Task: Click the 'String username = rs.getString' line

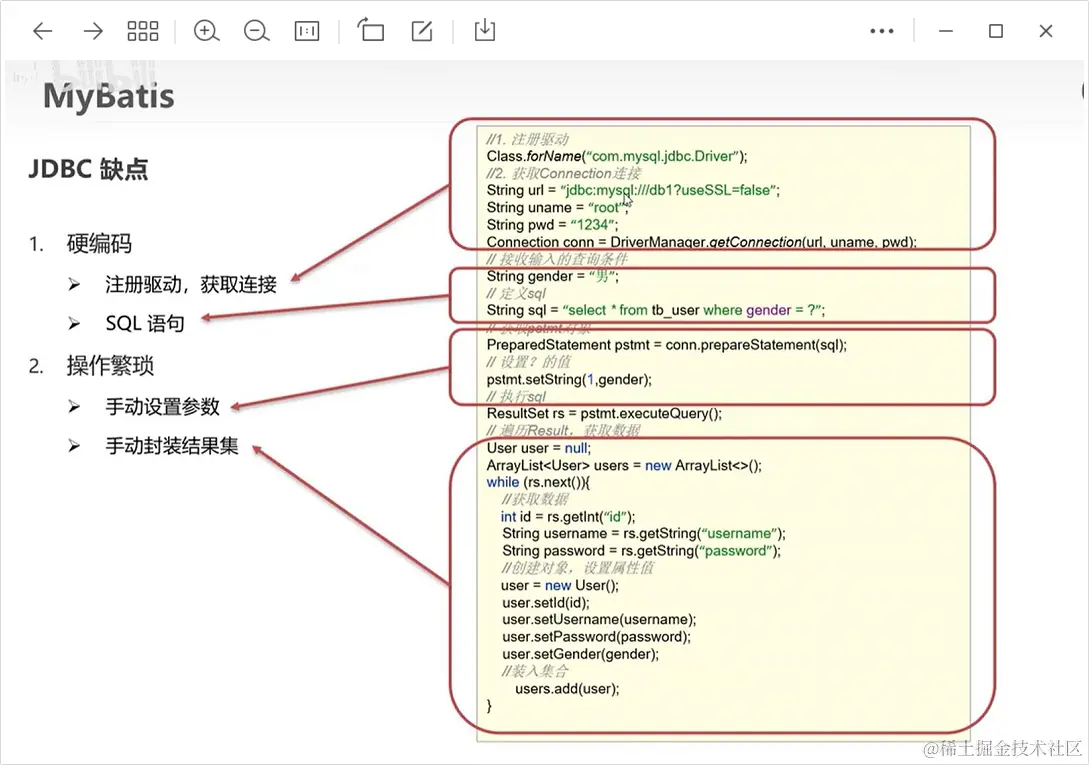Action: pos(644,534)
